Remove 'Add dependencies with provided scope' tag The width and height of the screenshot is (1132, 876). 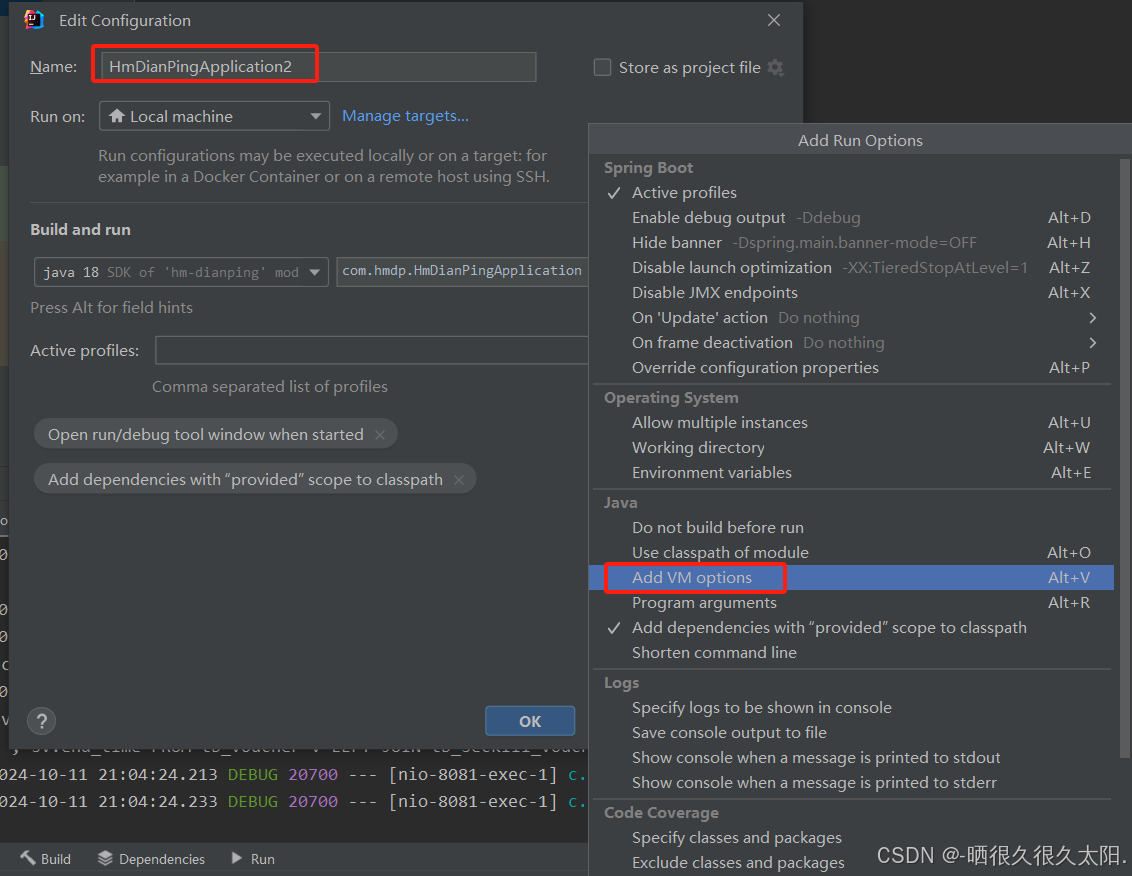[x=458, y=480]
